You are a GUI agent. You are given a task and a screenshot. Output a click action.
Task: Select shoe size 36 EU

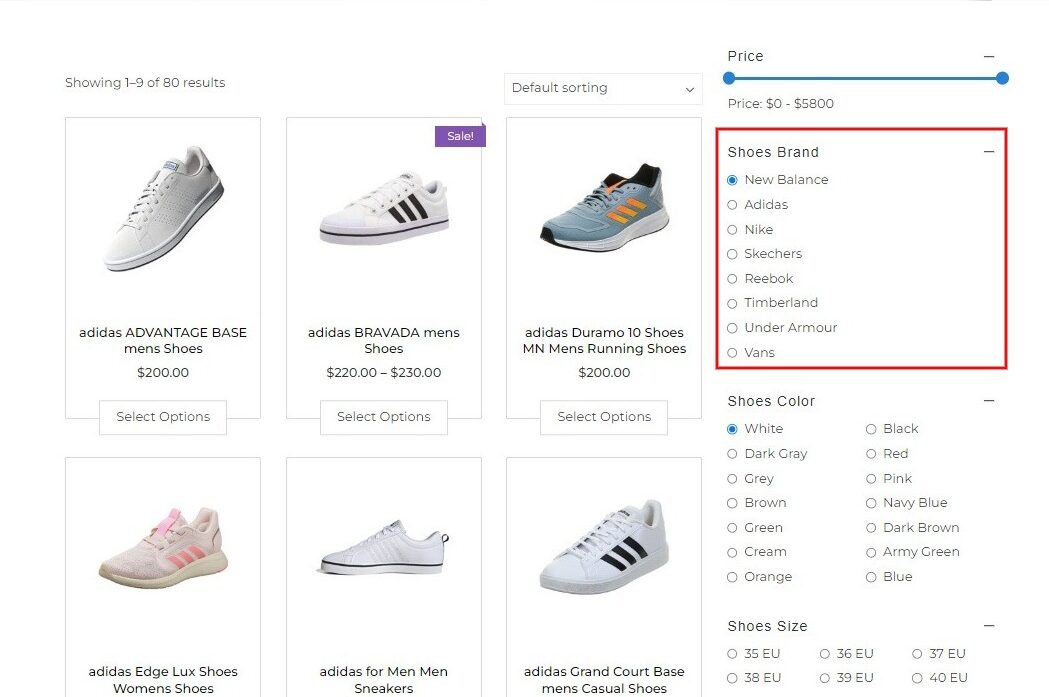tap(824, 654)
